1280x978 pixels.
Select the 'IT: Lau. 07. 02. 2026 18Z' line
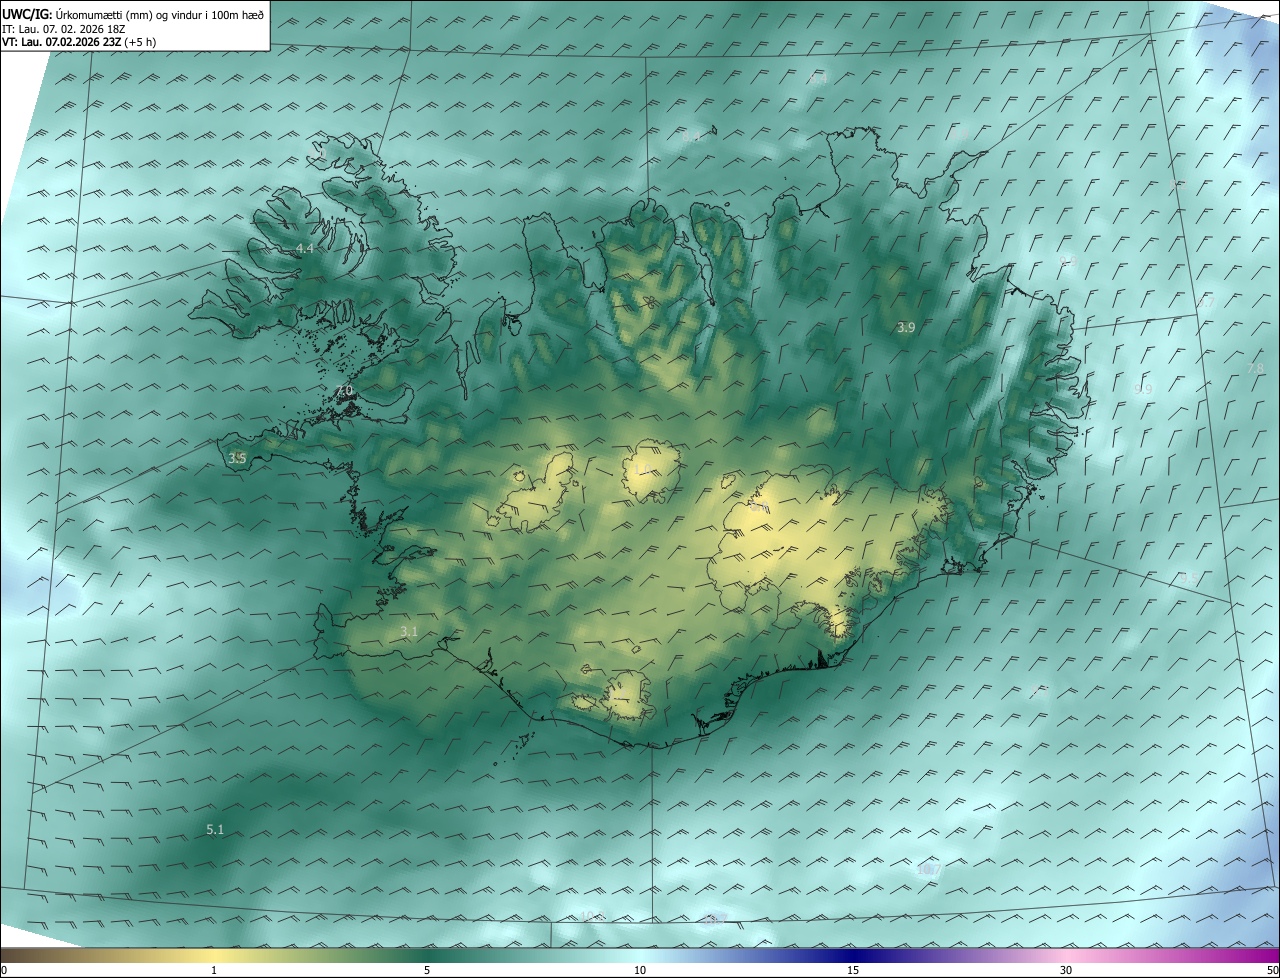click(63, 29)
